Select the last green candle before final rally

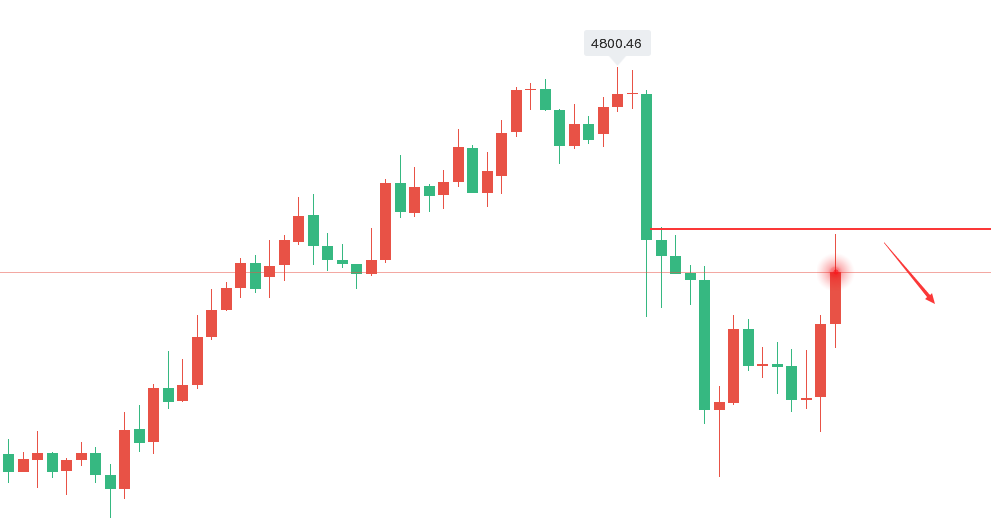coord(791,382)
